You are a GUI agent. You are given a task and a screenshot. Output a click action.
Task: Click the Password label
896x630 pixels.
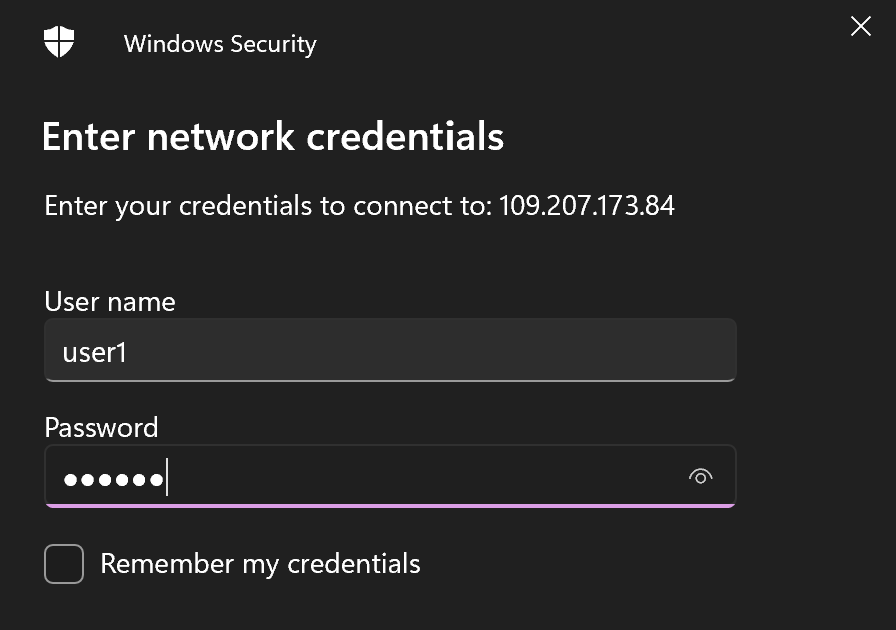tap(101, 428)
